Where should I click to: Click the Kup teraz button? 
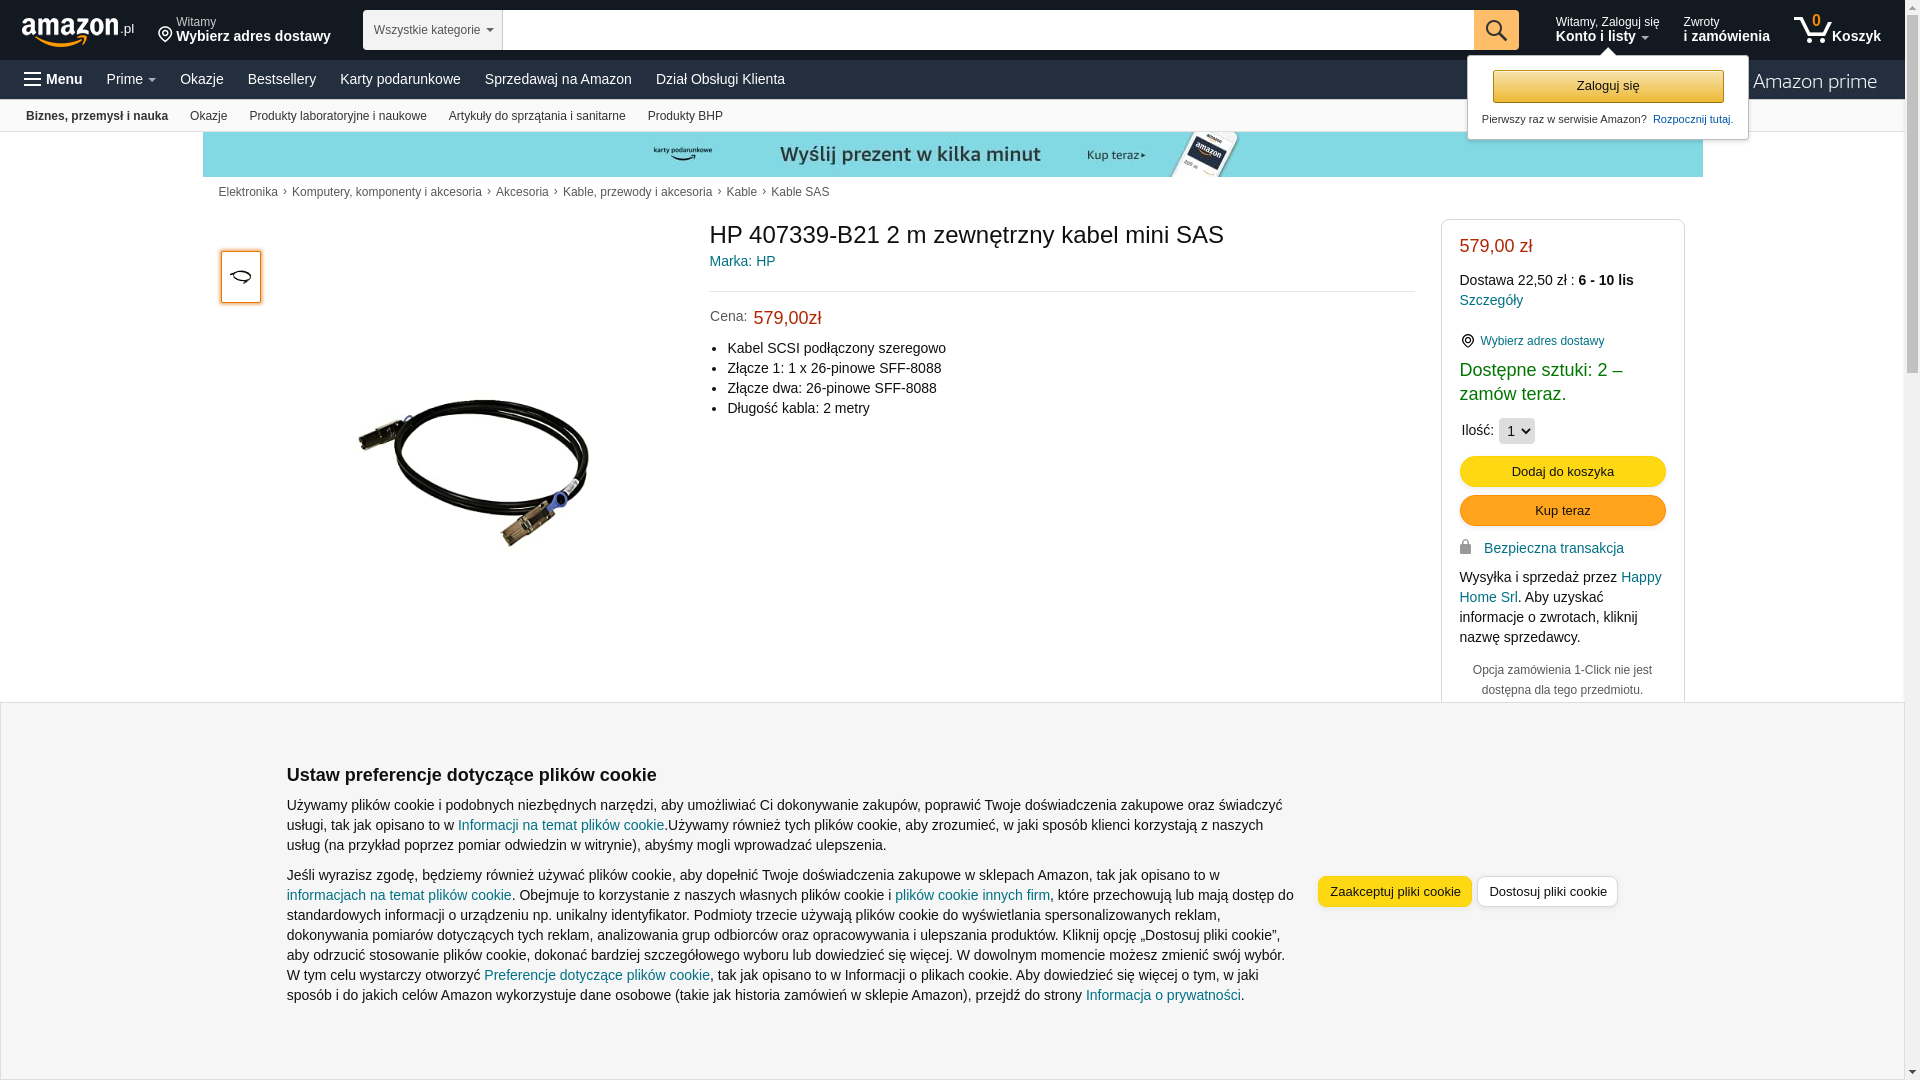click(x=1562, y=511)
